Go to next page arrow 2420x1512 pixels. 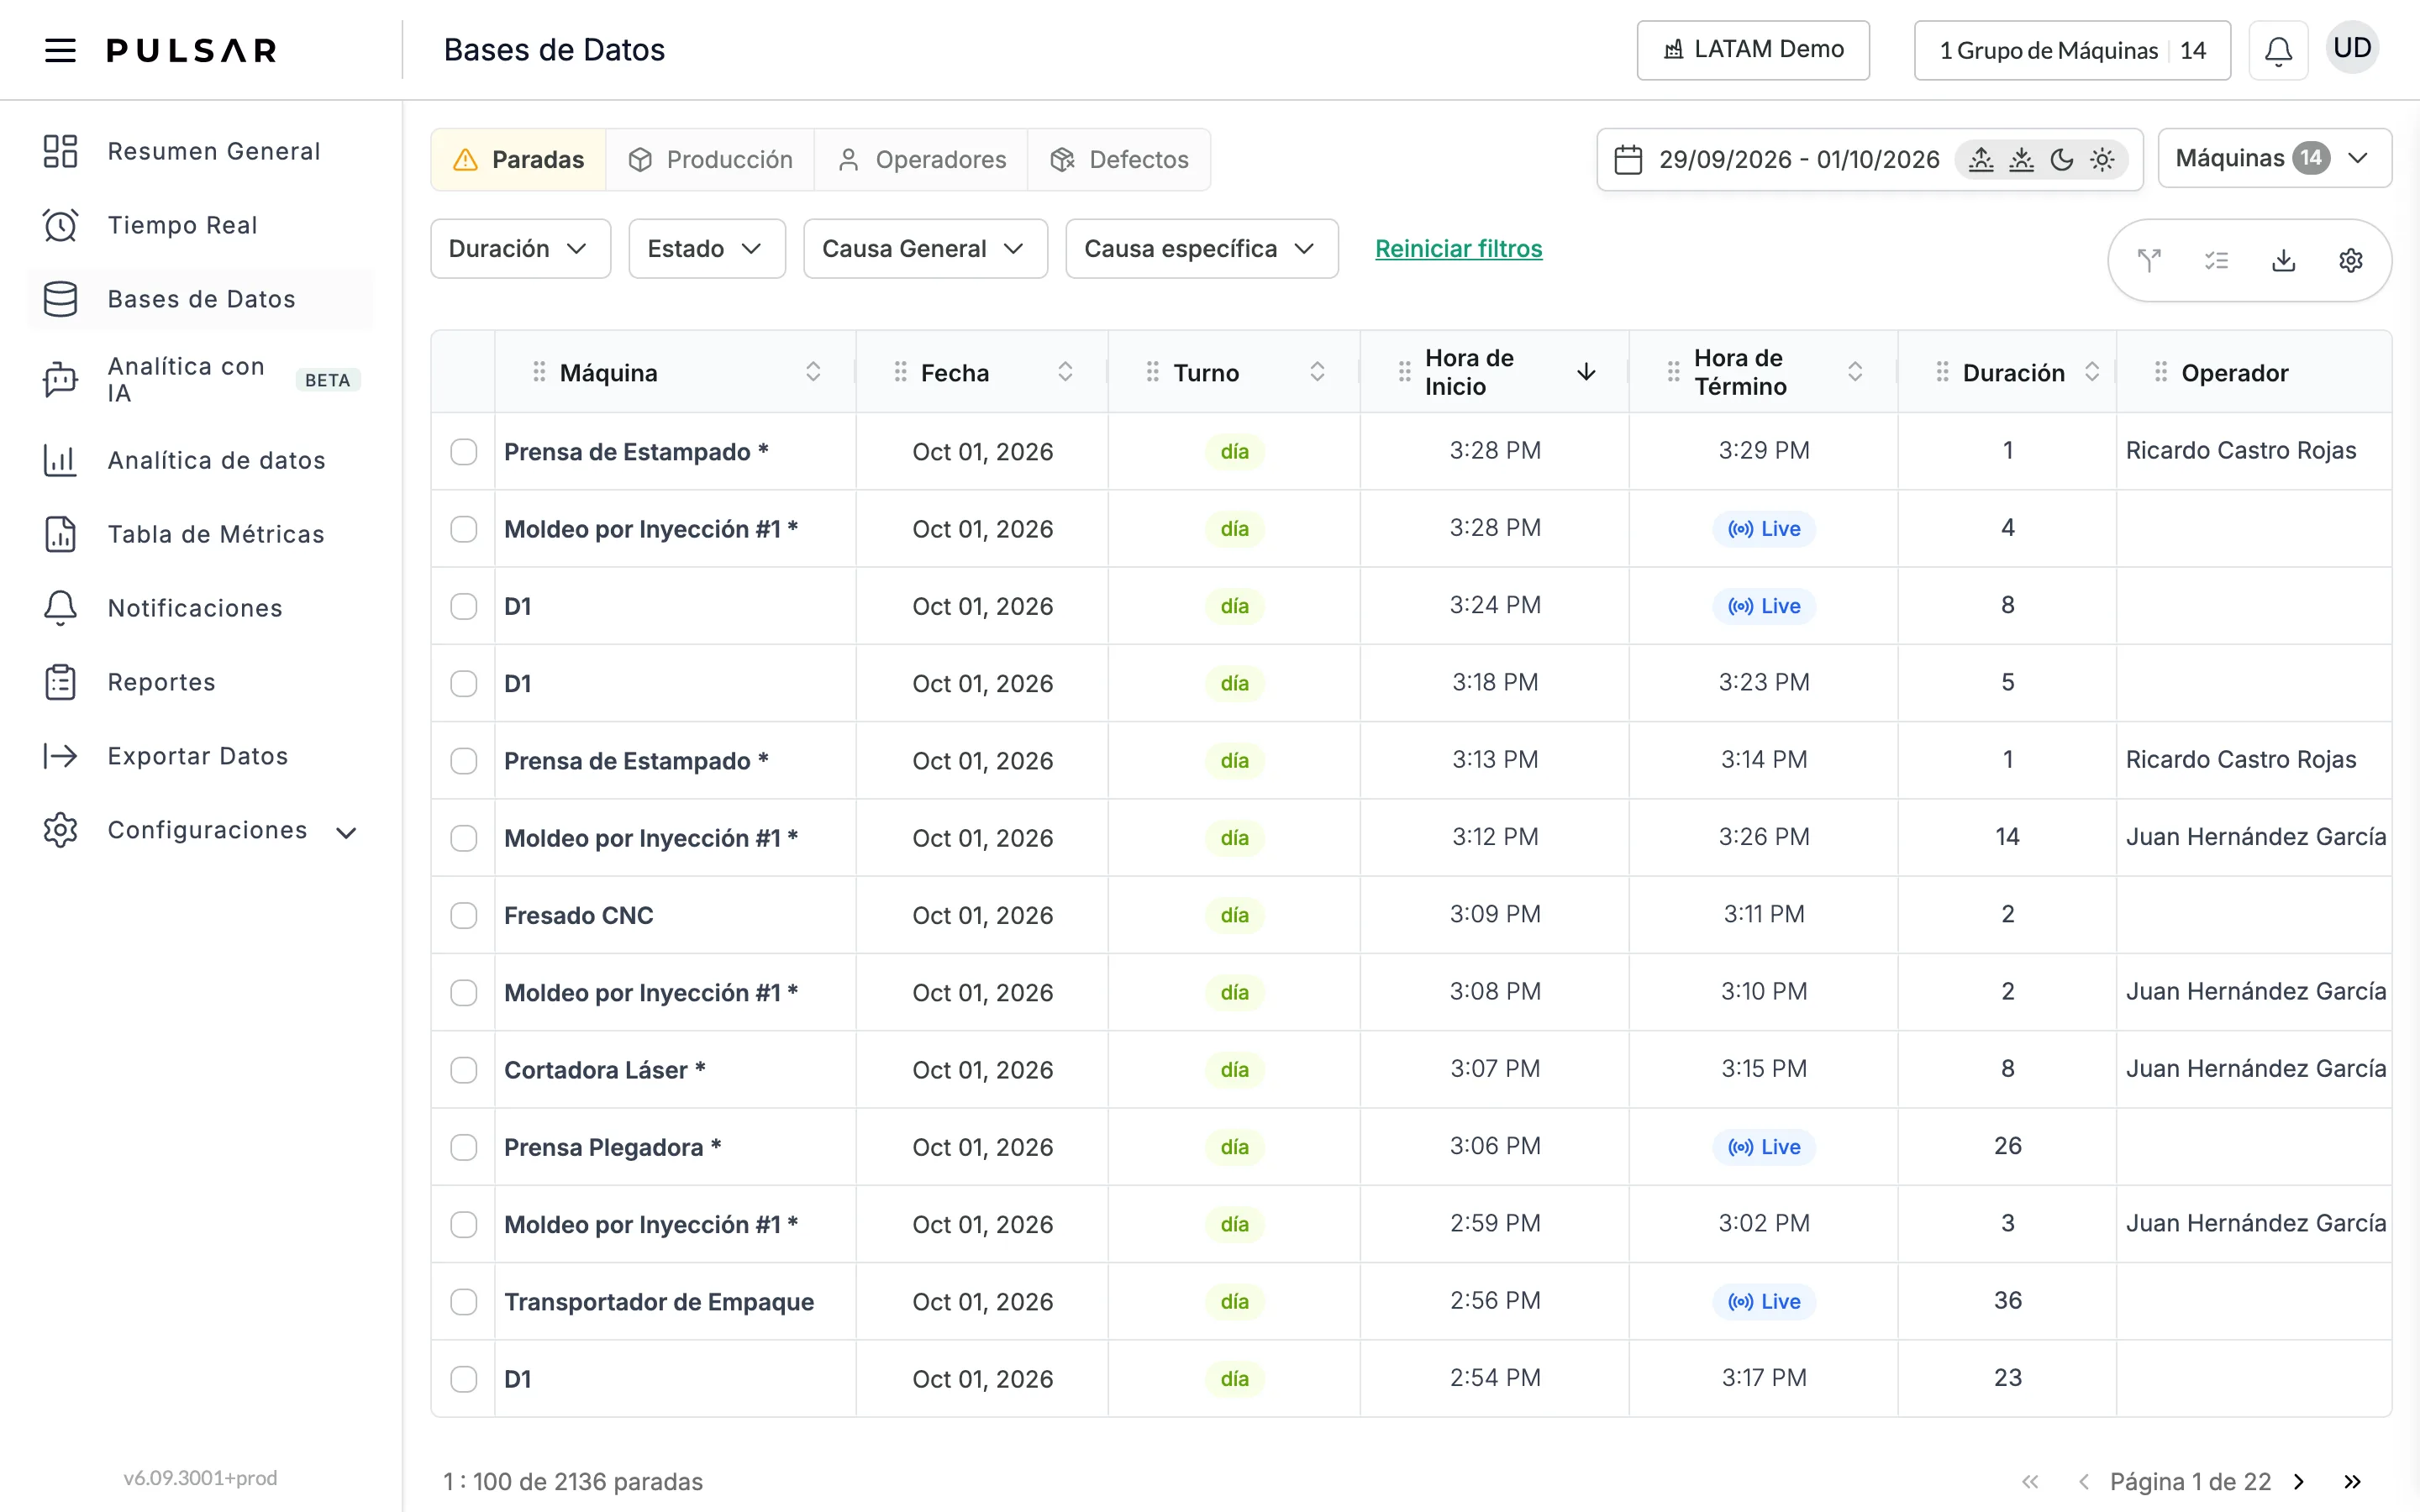point(2299,1481)
